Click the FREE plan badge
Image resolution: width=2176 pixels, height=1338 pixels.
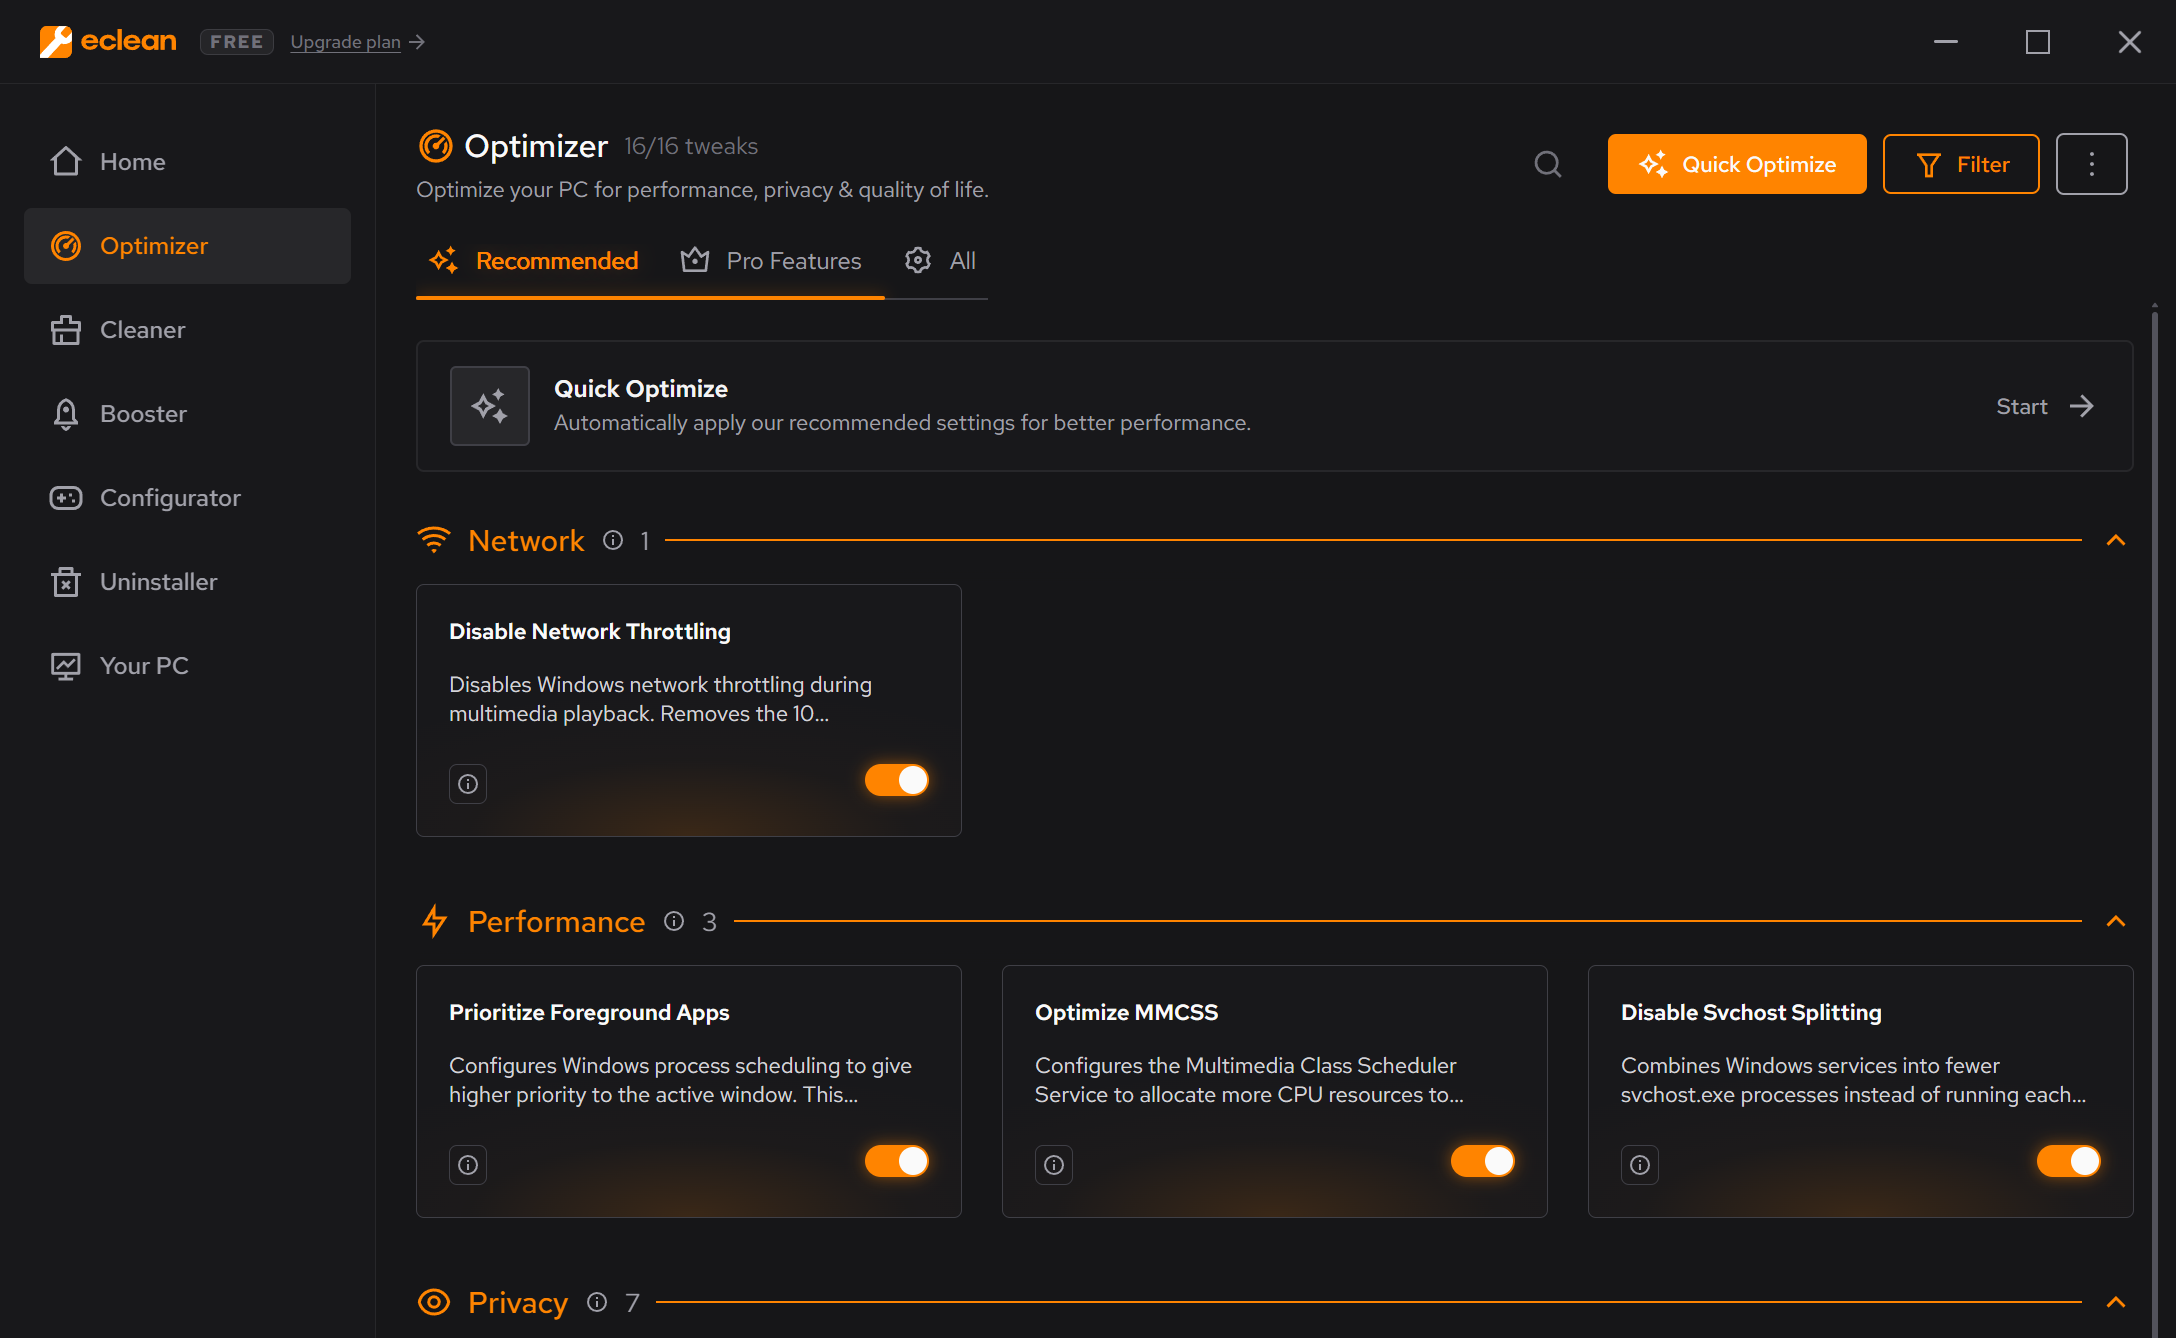click(x=237, y=42)
